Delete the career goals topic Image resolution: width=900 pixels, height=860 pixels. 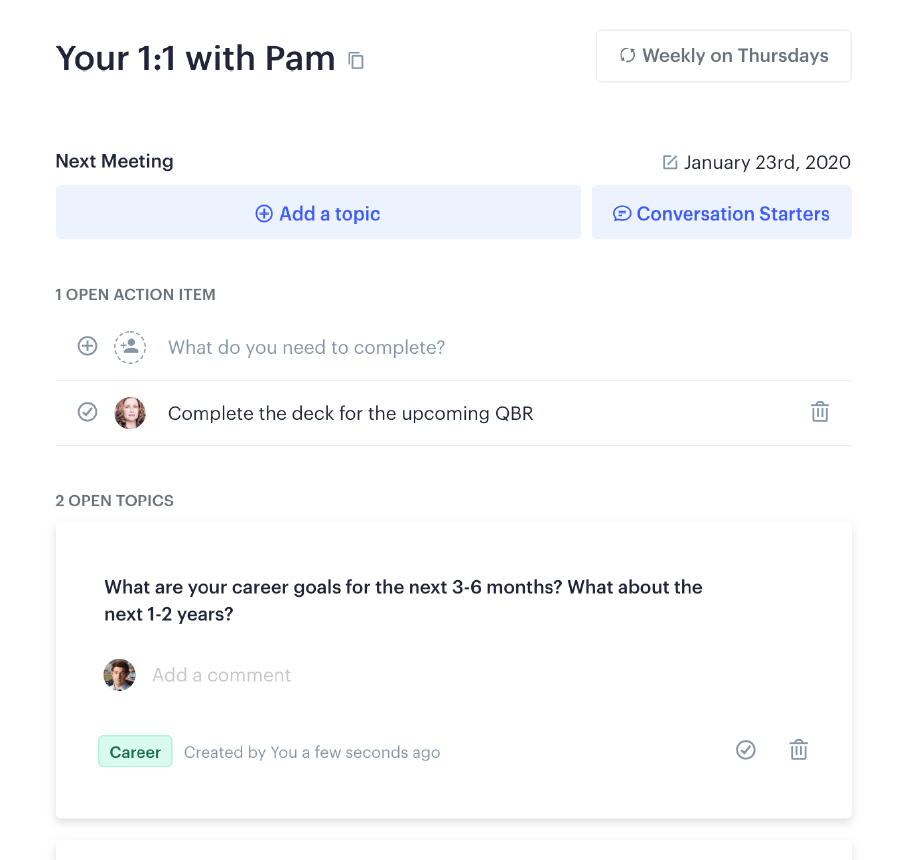pyautogui.click(x=798, y=750)
